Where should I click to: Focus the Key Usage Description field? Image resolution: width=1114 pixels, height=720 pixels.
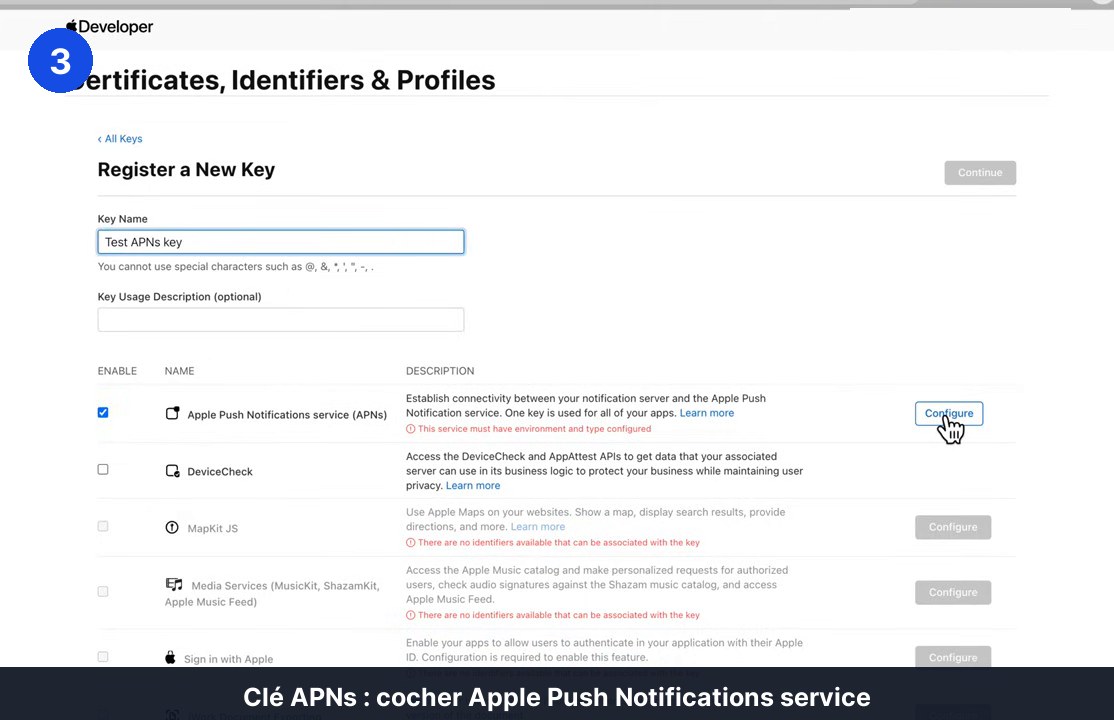coord(281,320)
